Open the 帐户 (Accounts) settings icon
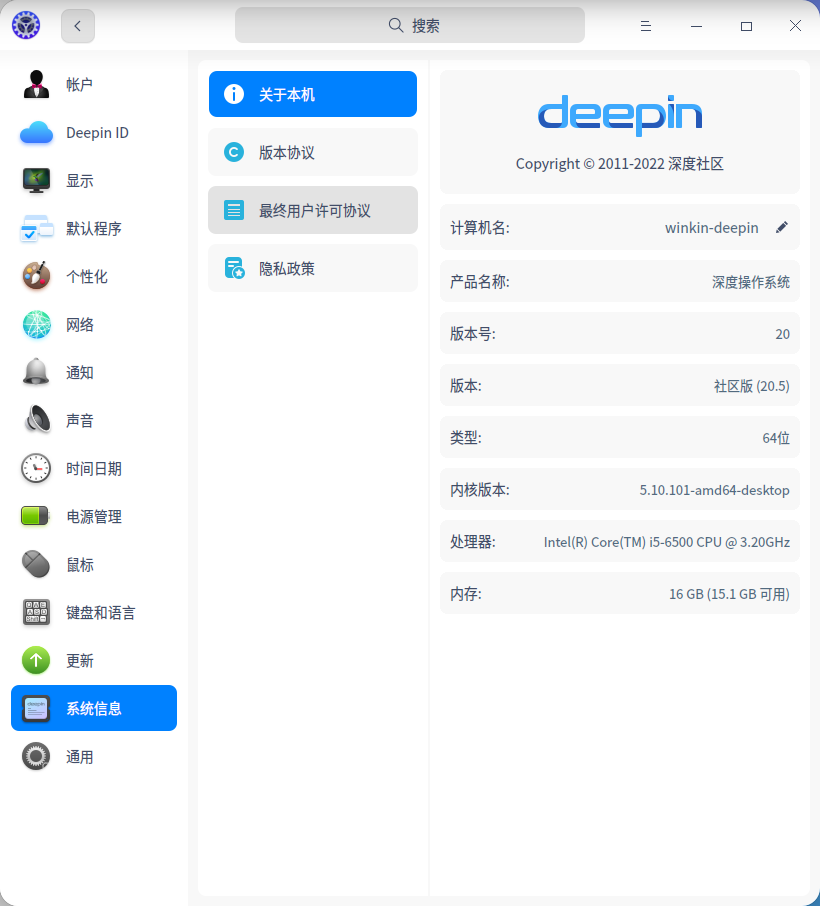 36,84
